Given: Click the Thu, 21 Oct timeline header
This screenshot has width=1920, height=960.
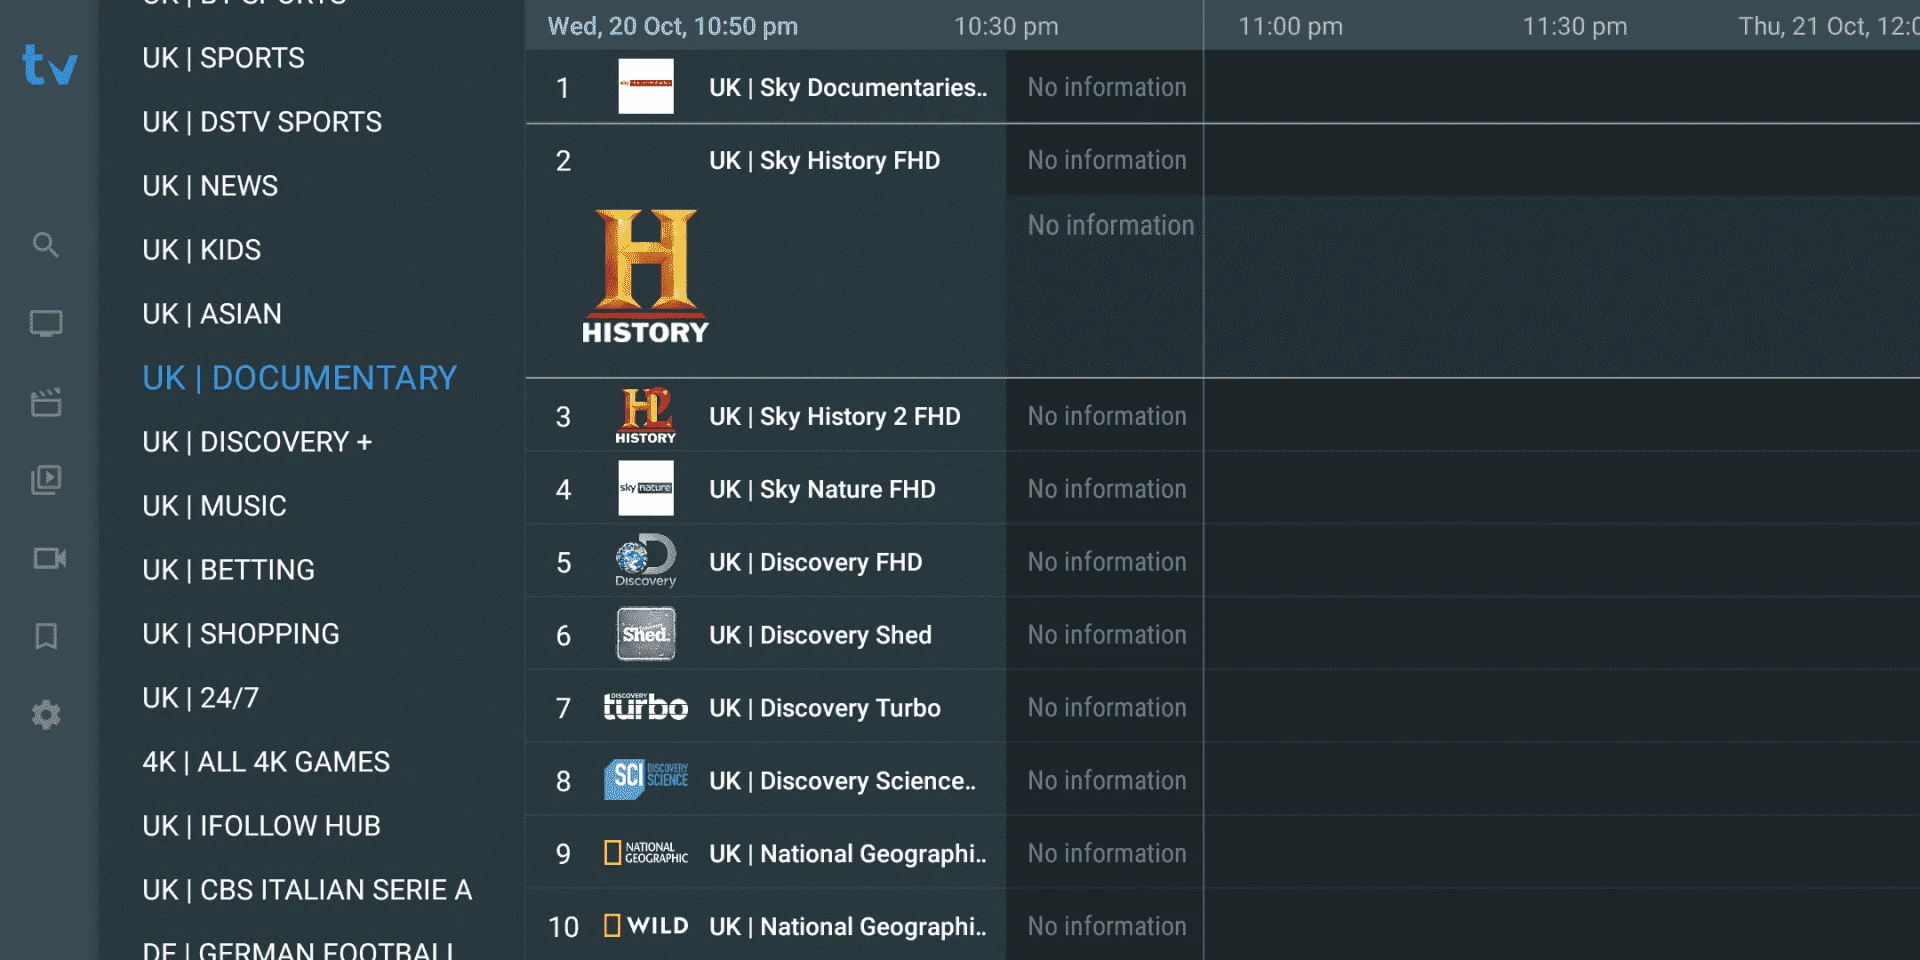Looking at the screenshot, I should click(1828, 26).
